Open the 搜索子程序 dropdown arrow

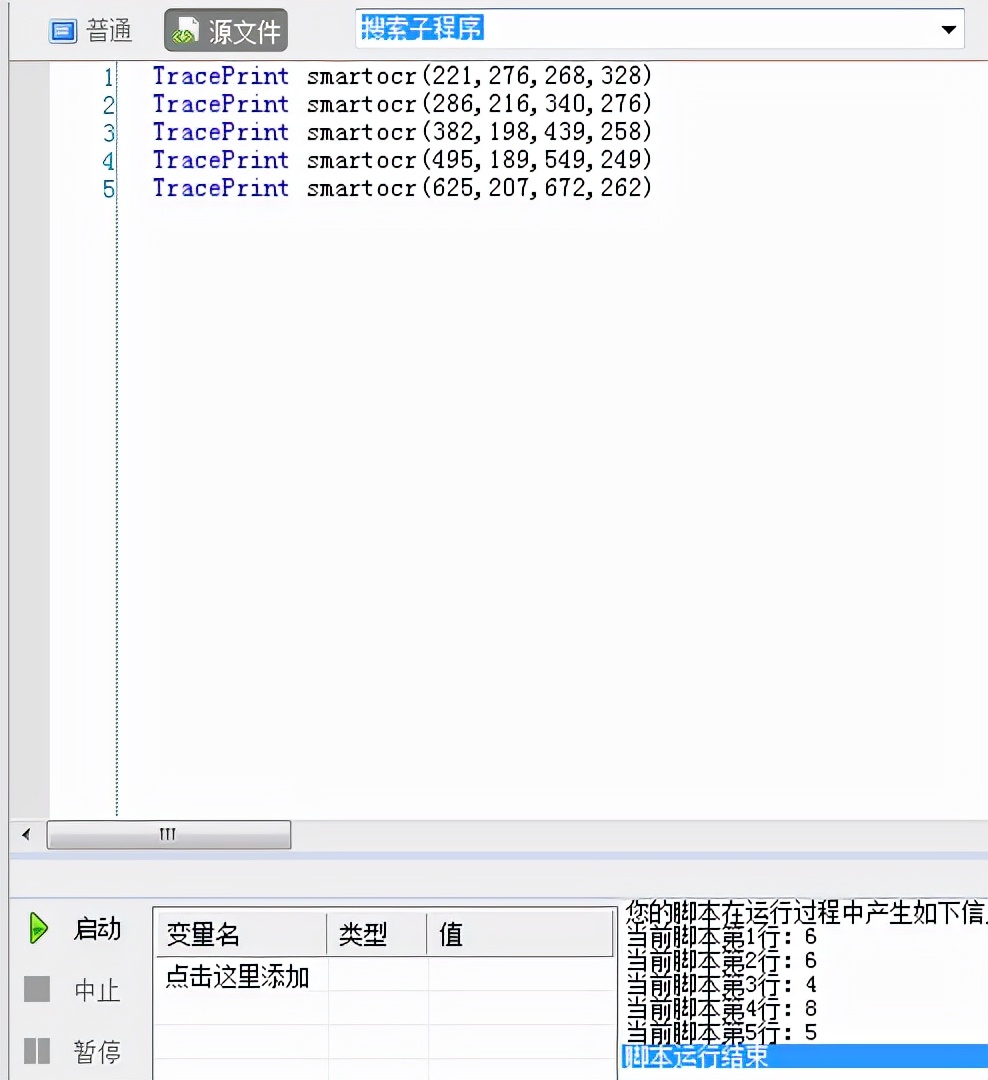pos(948,30)
